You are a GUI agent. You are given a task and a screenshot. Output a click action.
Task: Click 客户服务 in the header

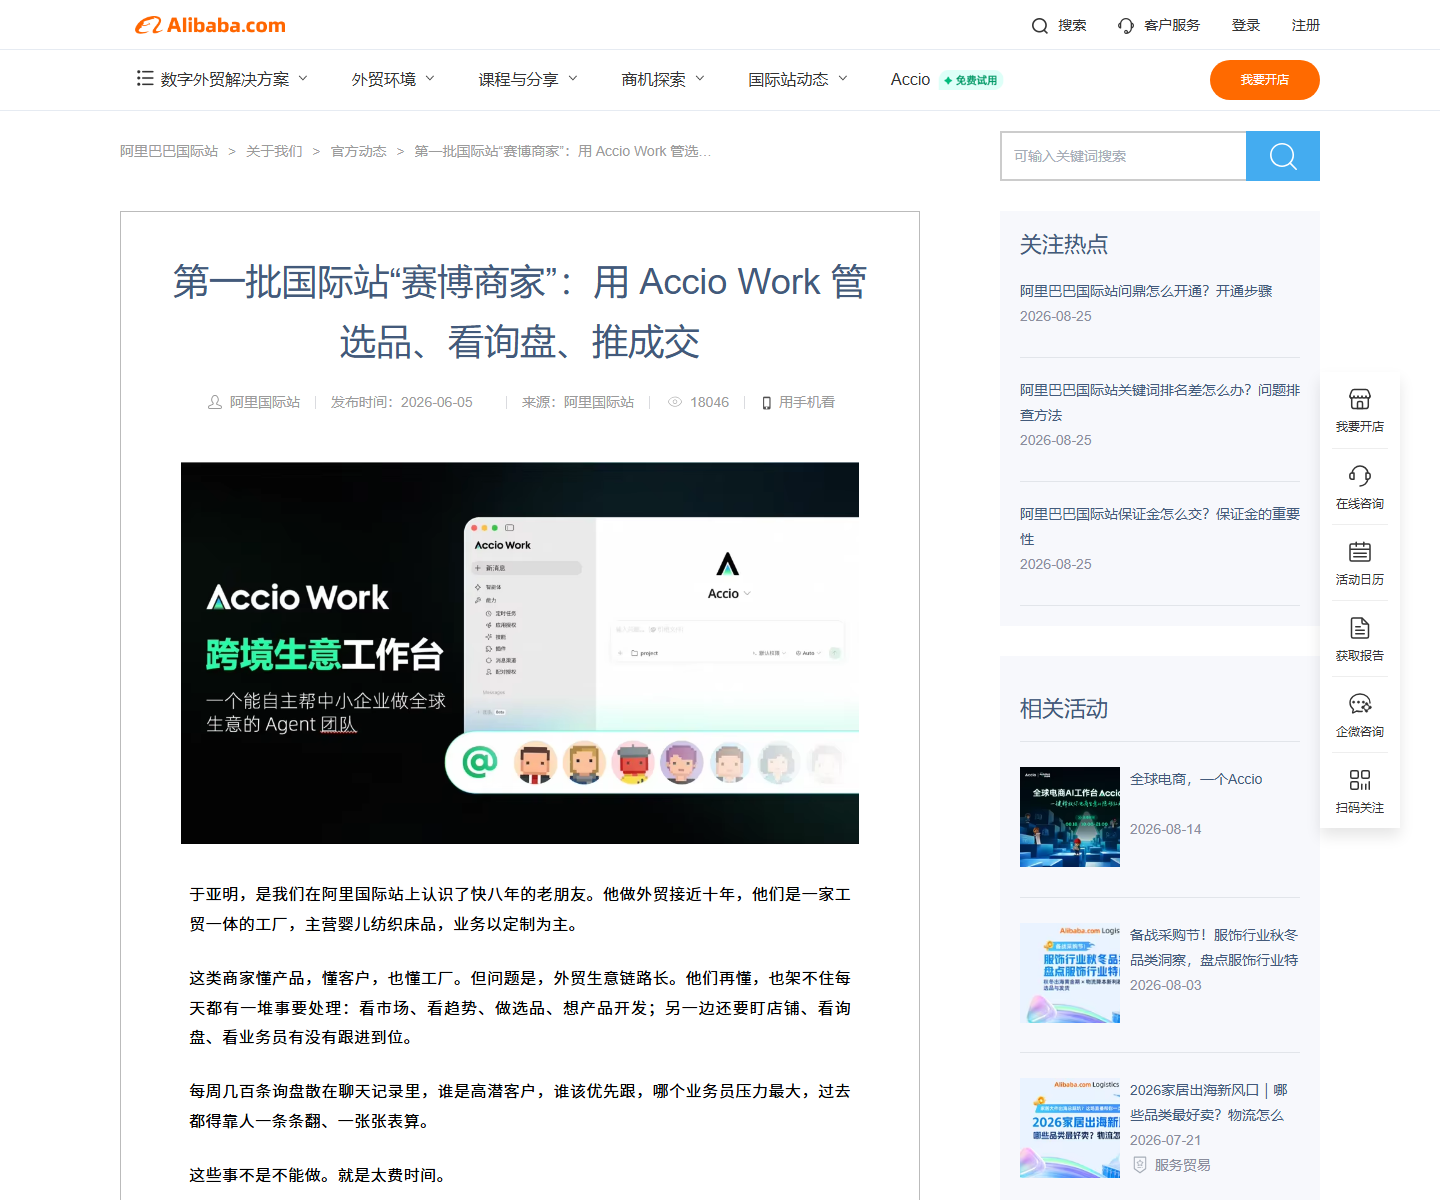tap(1172, 25)
